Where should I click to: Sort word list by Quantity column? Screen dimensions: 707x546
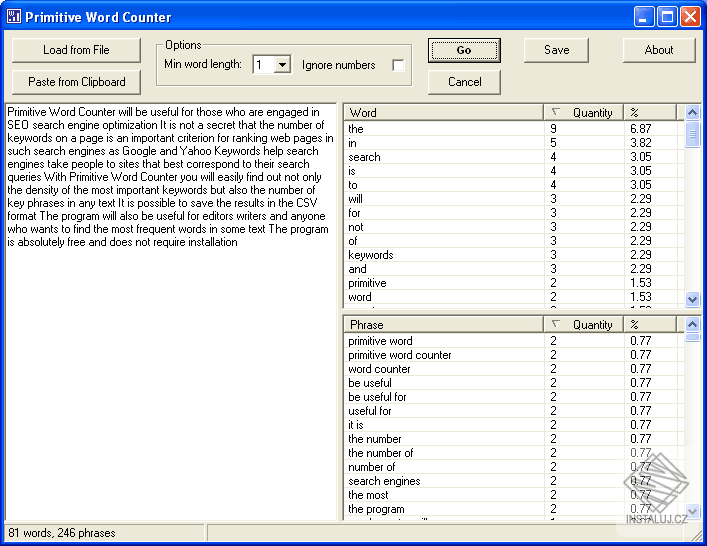(583, 113)
